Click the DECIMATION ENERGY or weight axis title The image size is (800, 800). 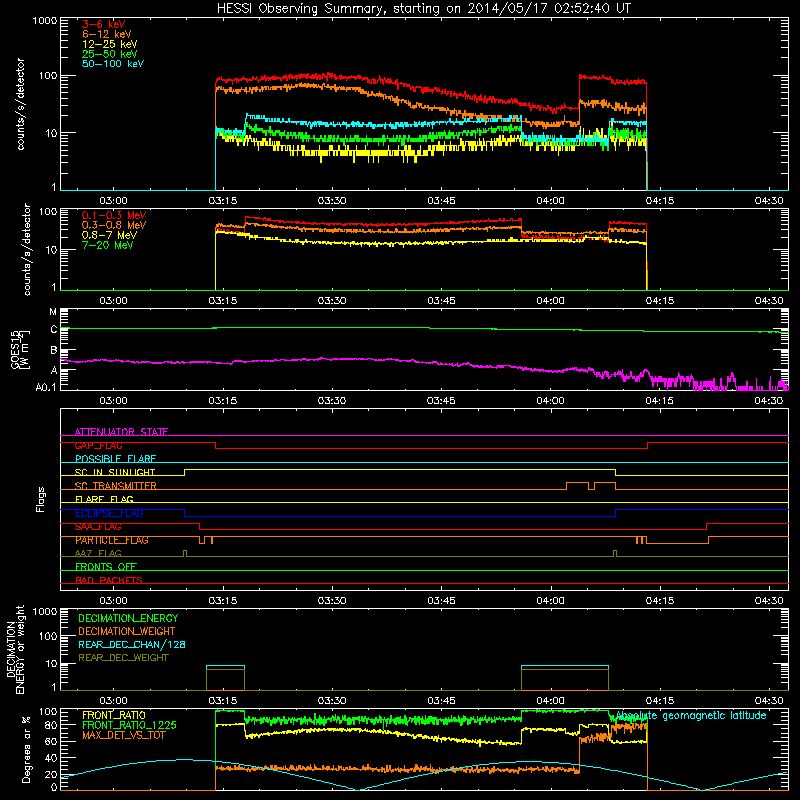15,649
